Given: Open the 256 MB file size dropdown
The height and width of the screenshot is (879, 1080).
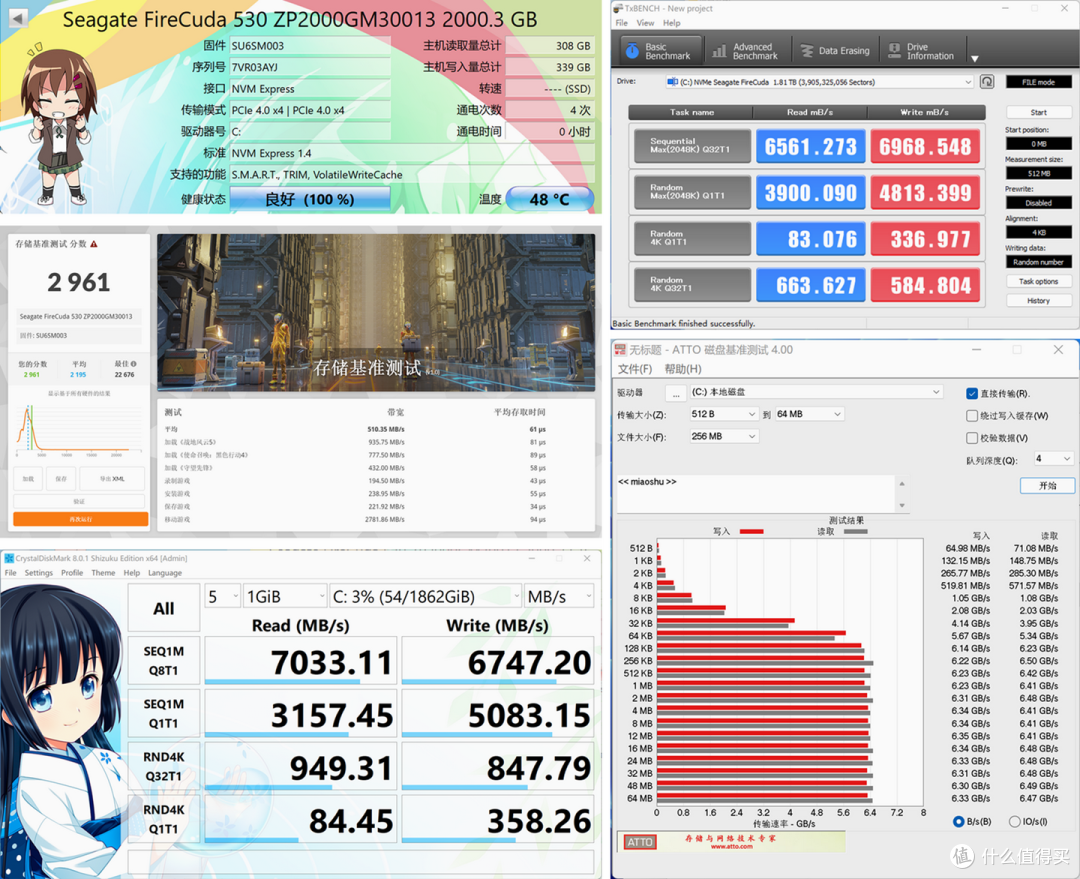Looking at the screenshot, I should pyautogui.click(x=724, y=437).
